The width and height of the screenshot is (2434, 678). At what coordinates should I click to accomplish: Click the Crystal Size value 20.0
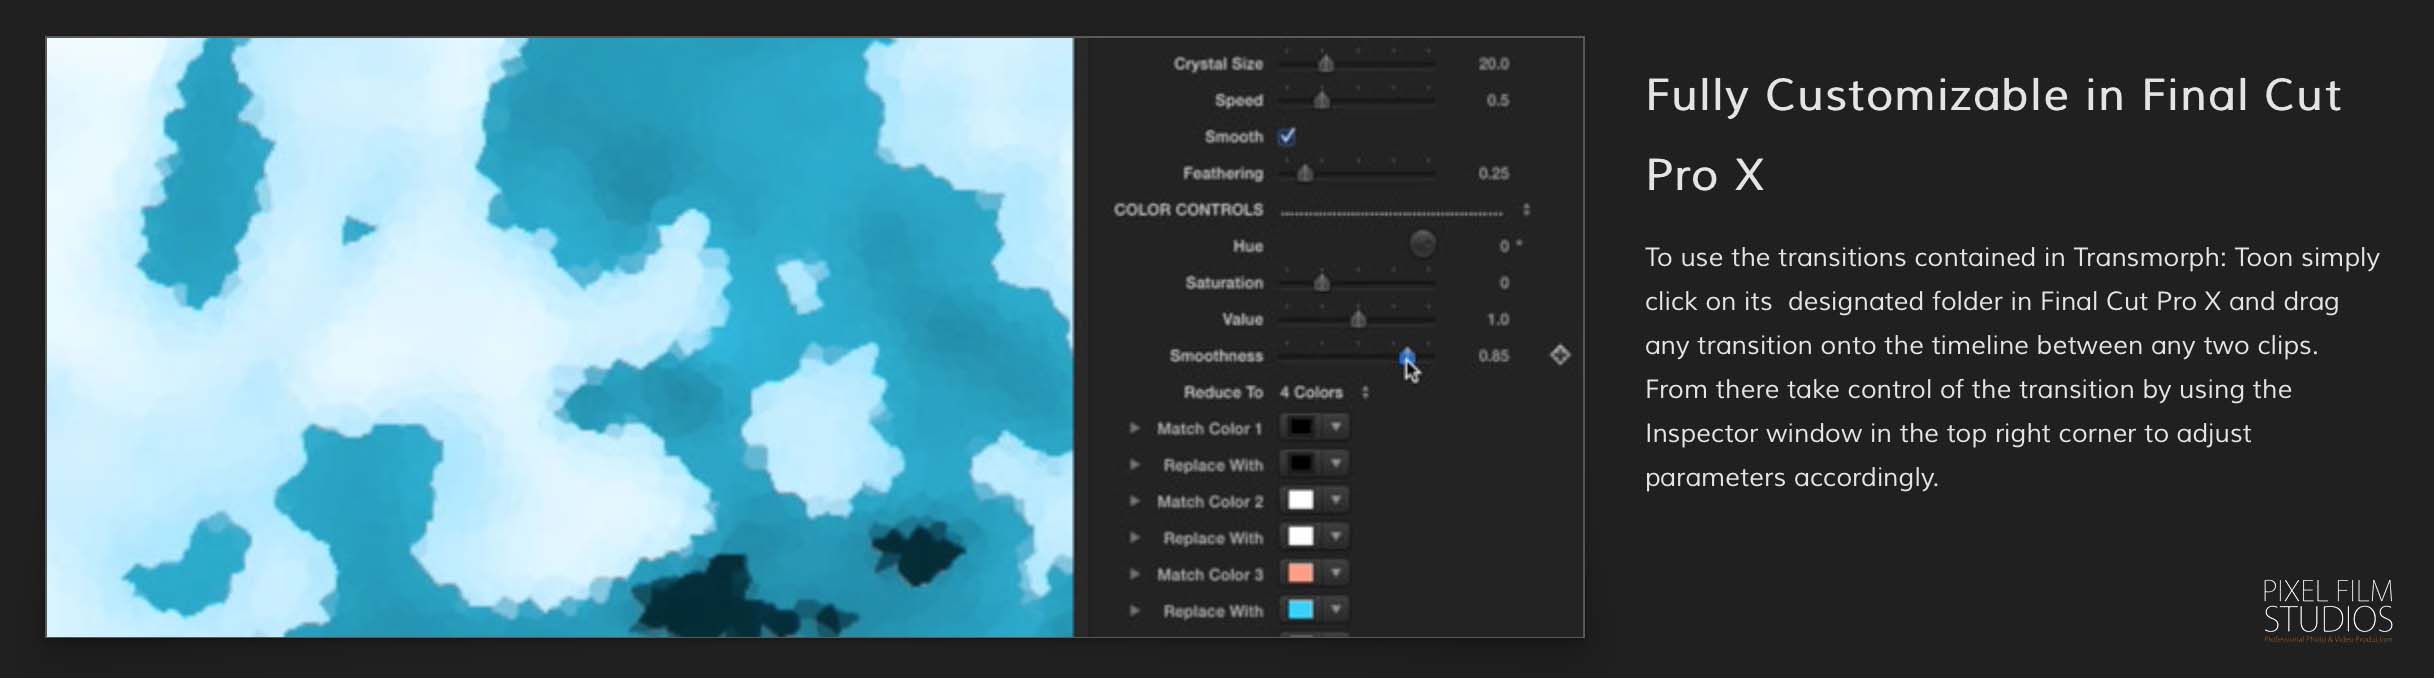coord(1493,64)
